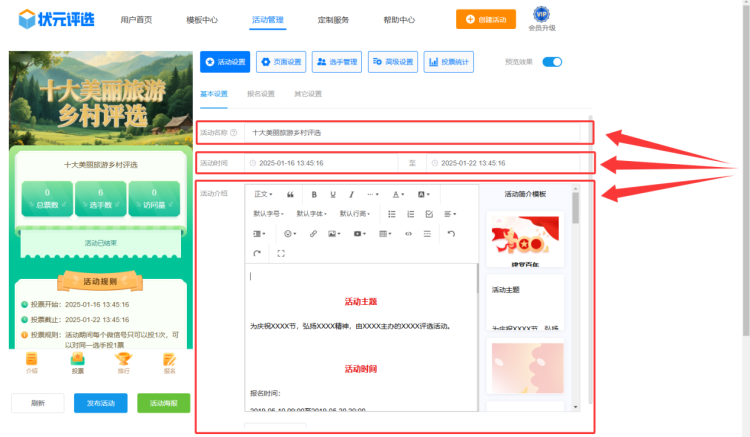Image resolution: width=750 pixels, height=437 pixels.
Task: Toggle bold formatting in the editor
Action: (x=314, y=194)
